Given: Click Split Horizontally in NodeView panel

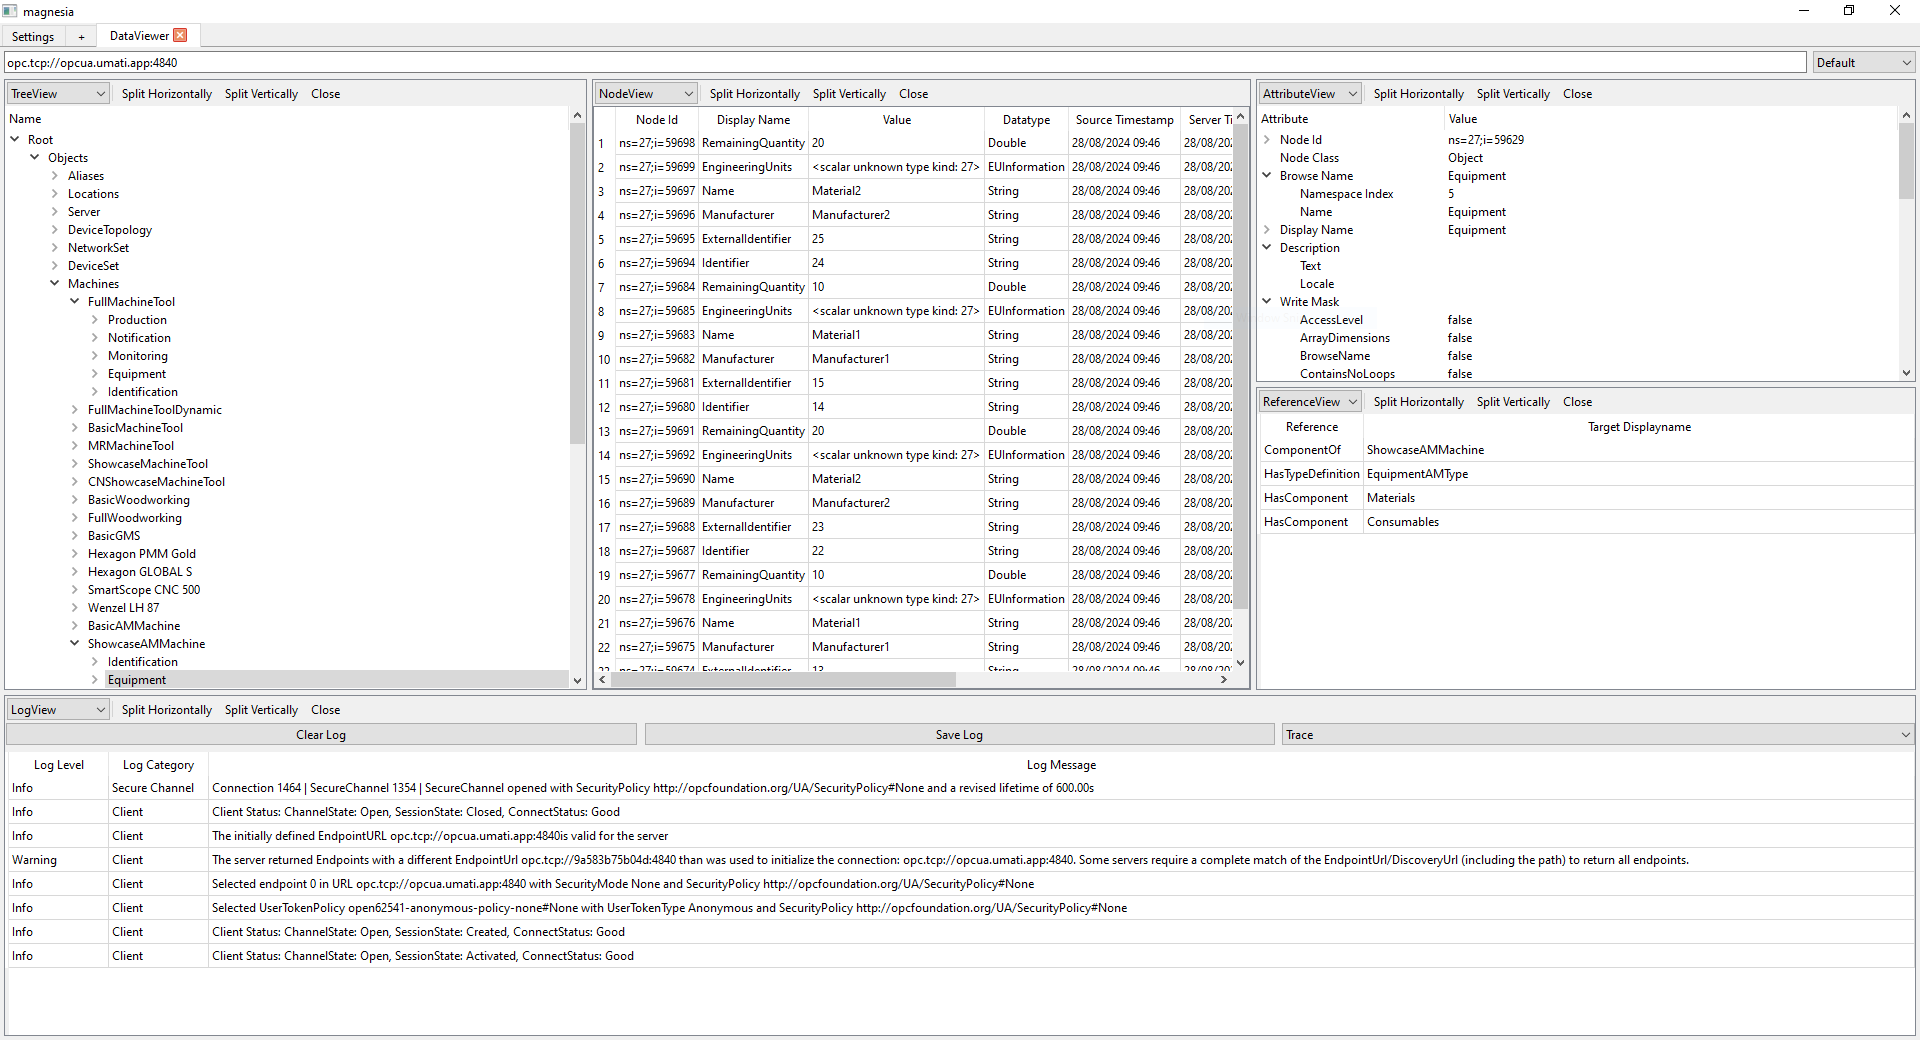Looking at the screenshot, I should click(x=754, y=94).
